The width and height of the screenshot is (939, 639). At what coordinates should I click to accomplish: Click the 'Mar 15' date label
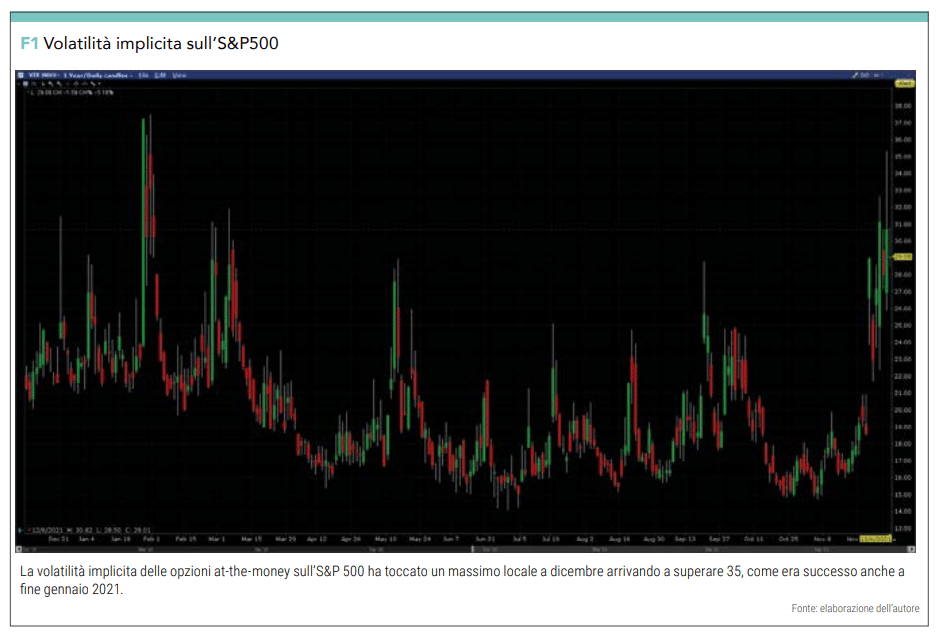pos(252,539)
